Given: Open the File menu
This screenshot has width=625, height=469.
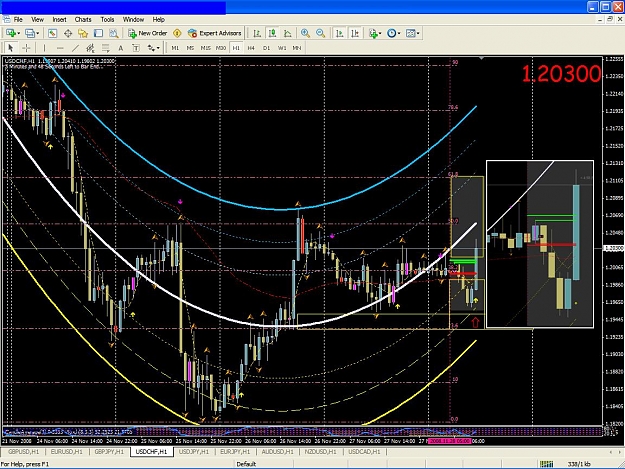Looking at the screenshot, I should (18, 20).
